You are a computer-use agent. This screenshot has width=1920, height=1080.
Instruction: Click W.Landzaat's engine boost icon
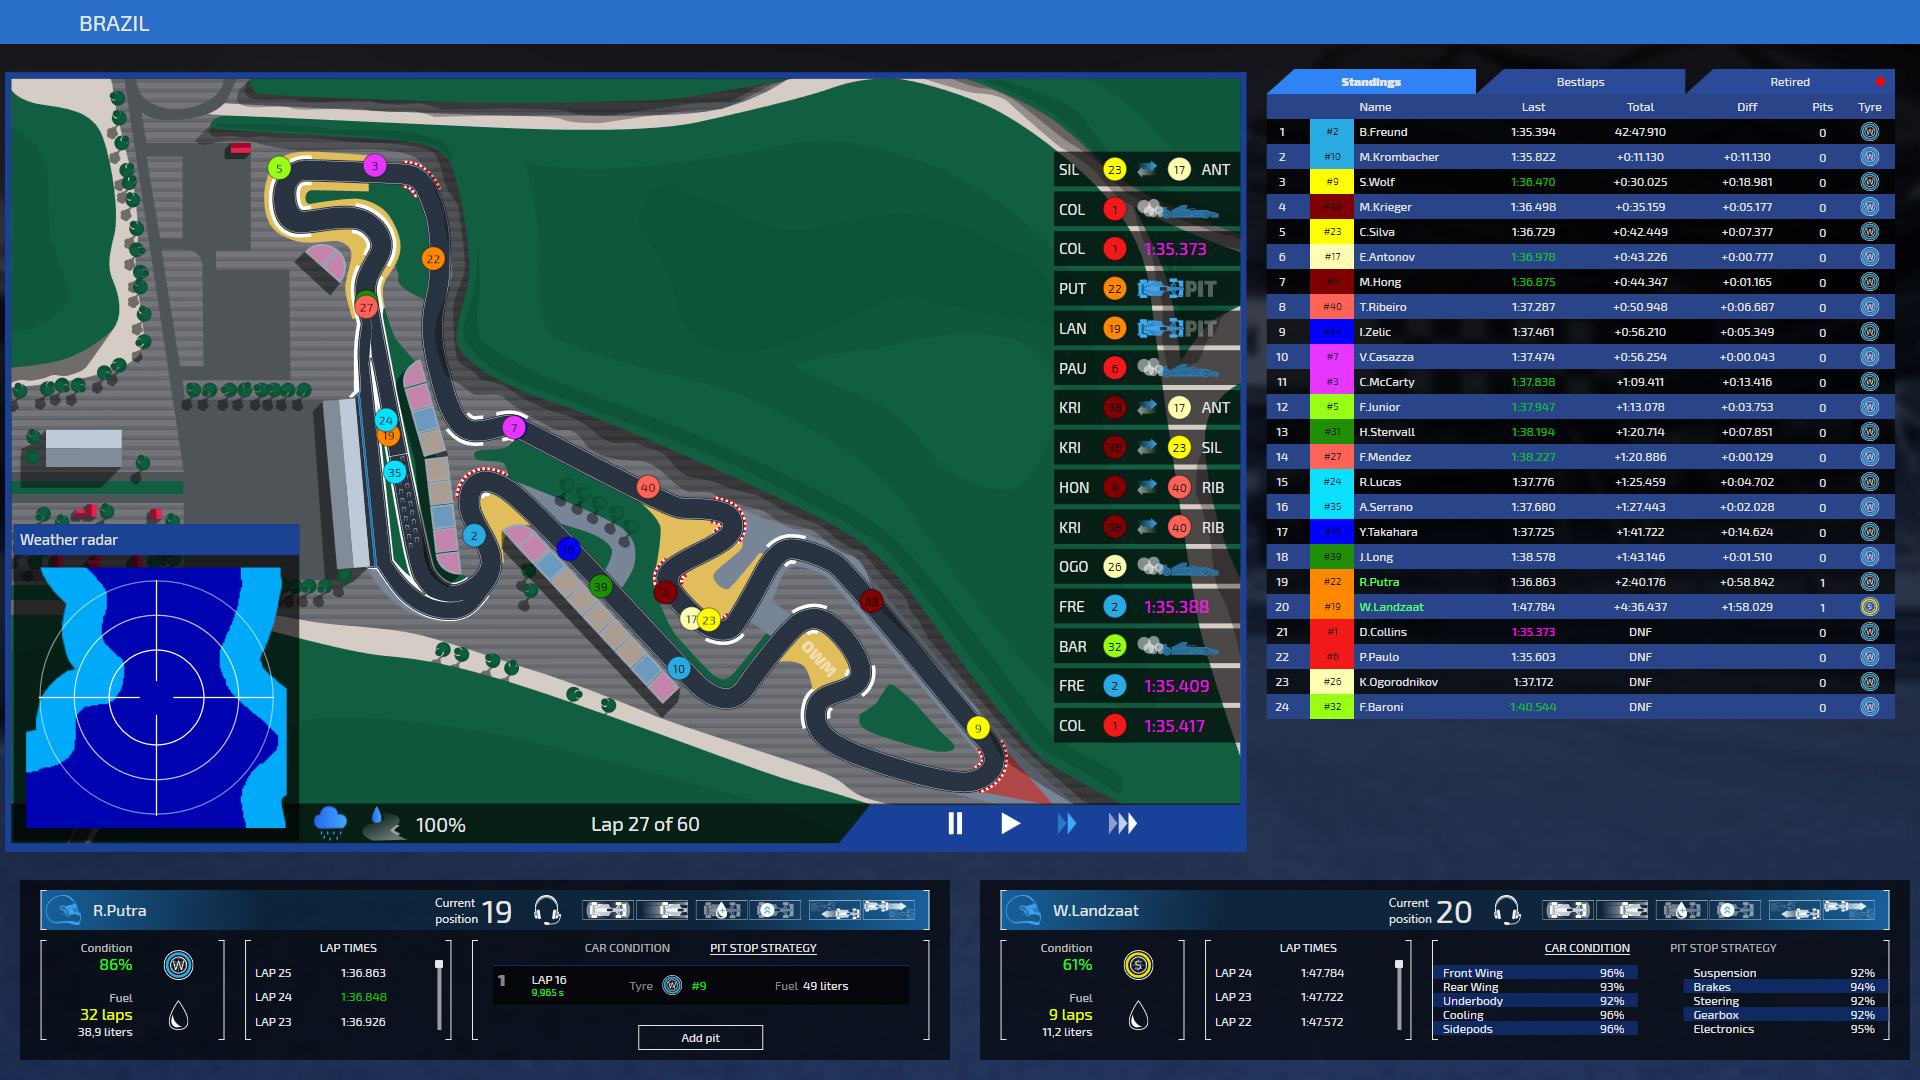(x=1736, y=910)
